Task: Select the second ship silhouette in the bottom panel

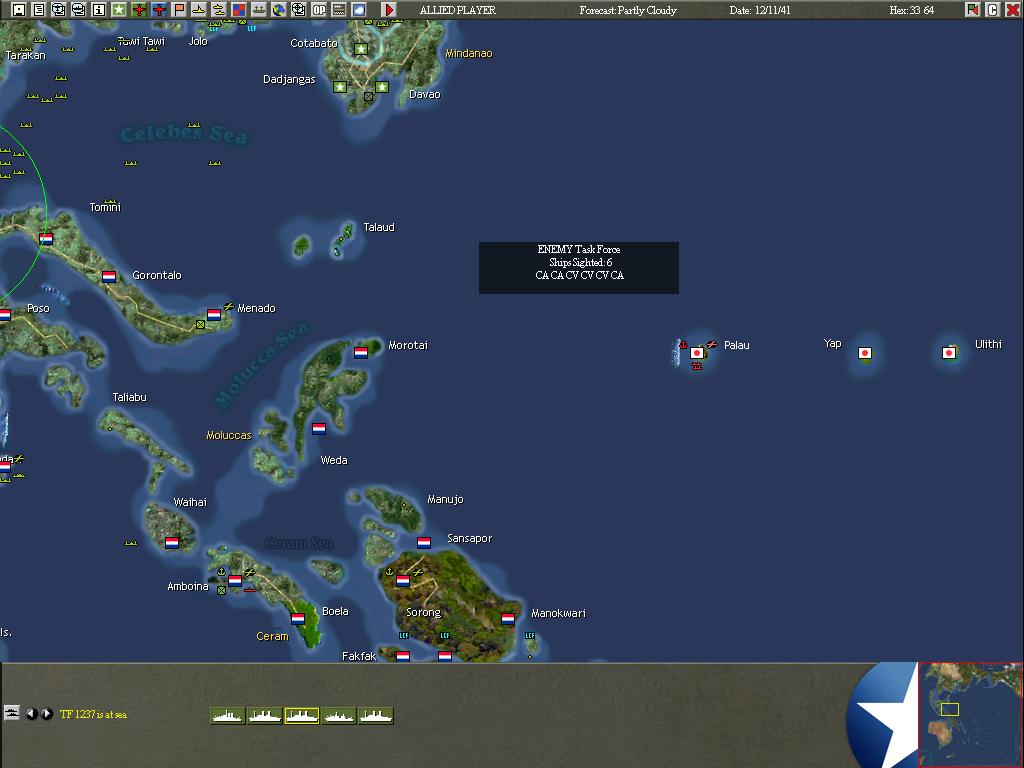Action: [x=264, y=716]
